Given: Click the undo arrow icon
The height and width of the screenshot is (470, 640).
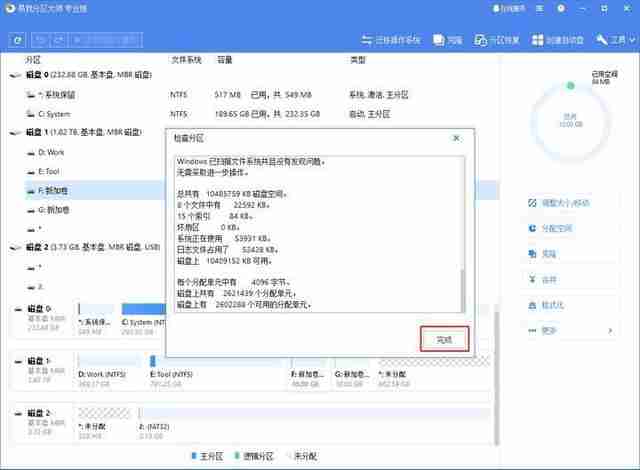Looking at the screenshot, I should (x=38, y=40).
